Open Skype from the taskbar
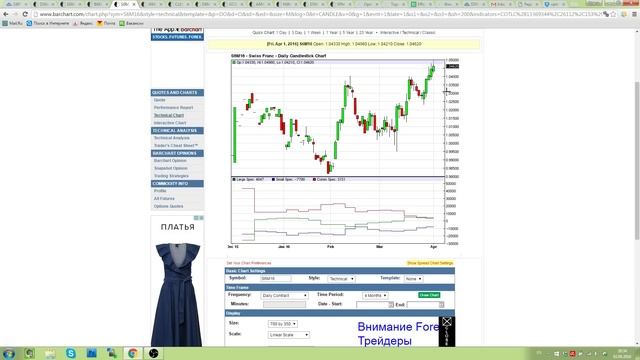This screenshot has width=640, height=360. 71,353
